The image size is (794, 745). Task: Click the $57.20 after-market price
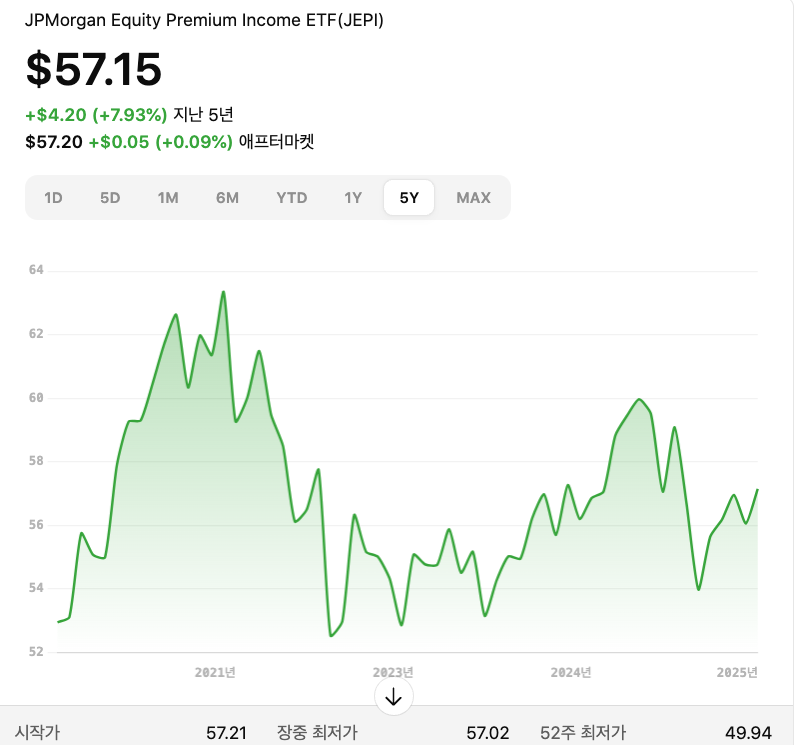tap(54, 142)
